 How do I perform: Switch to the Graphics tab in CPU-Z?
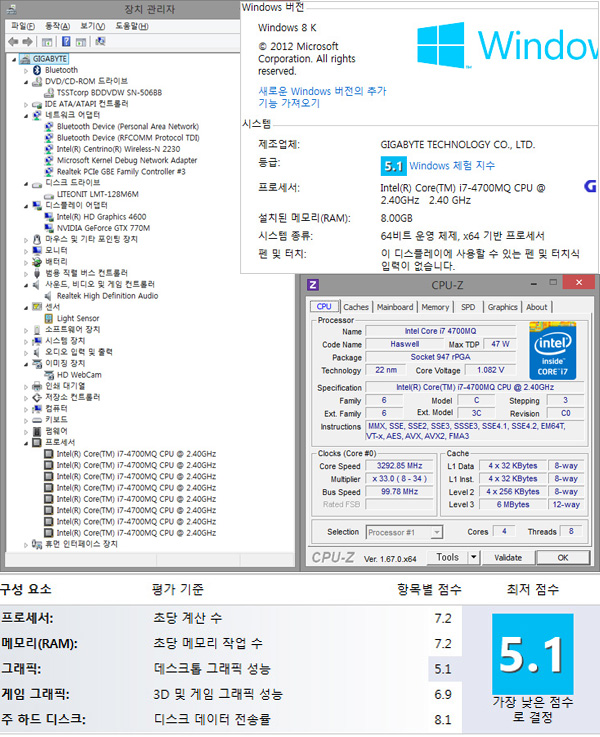(502, 307)
